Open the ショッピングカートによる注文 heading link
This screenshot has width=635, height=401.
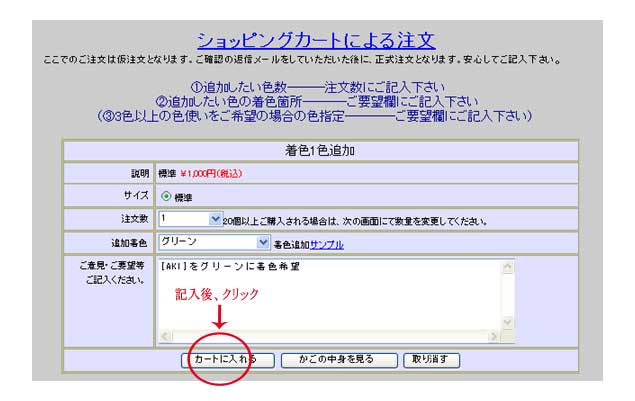pos(316,41)
